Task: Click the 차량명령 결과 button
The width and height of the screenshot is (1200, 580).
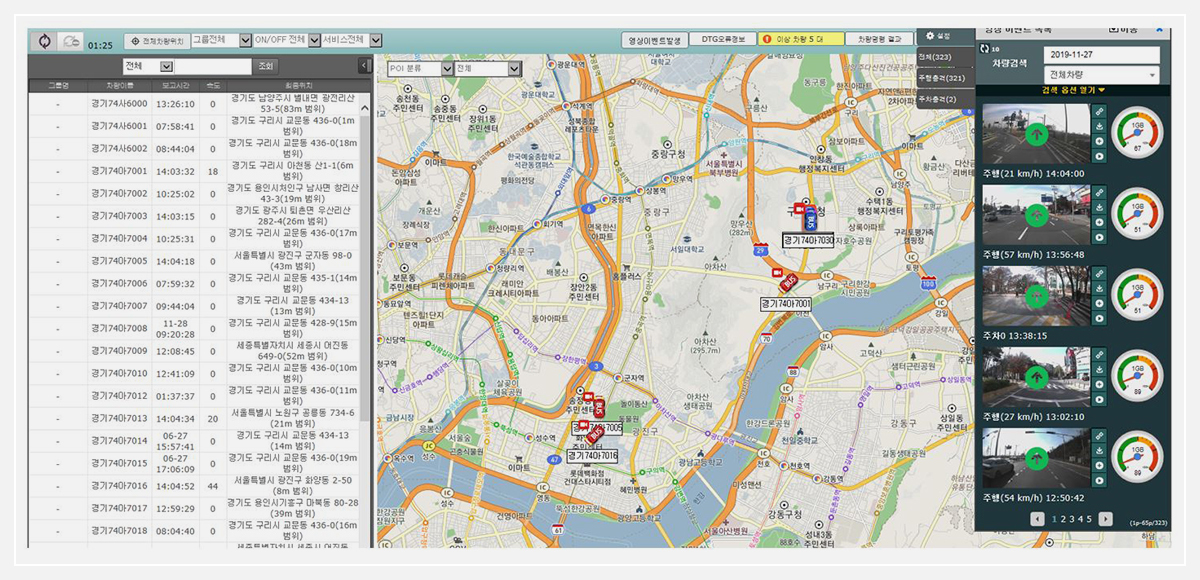Action: coord(879,41)
